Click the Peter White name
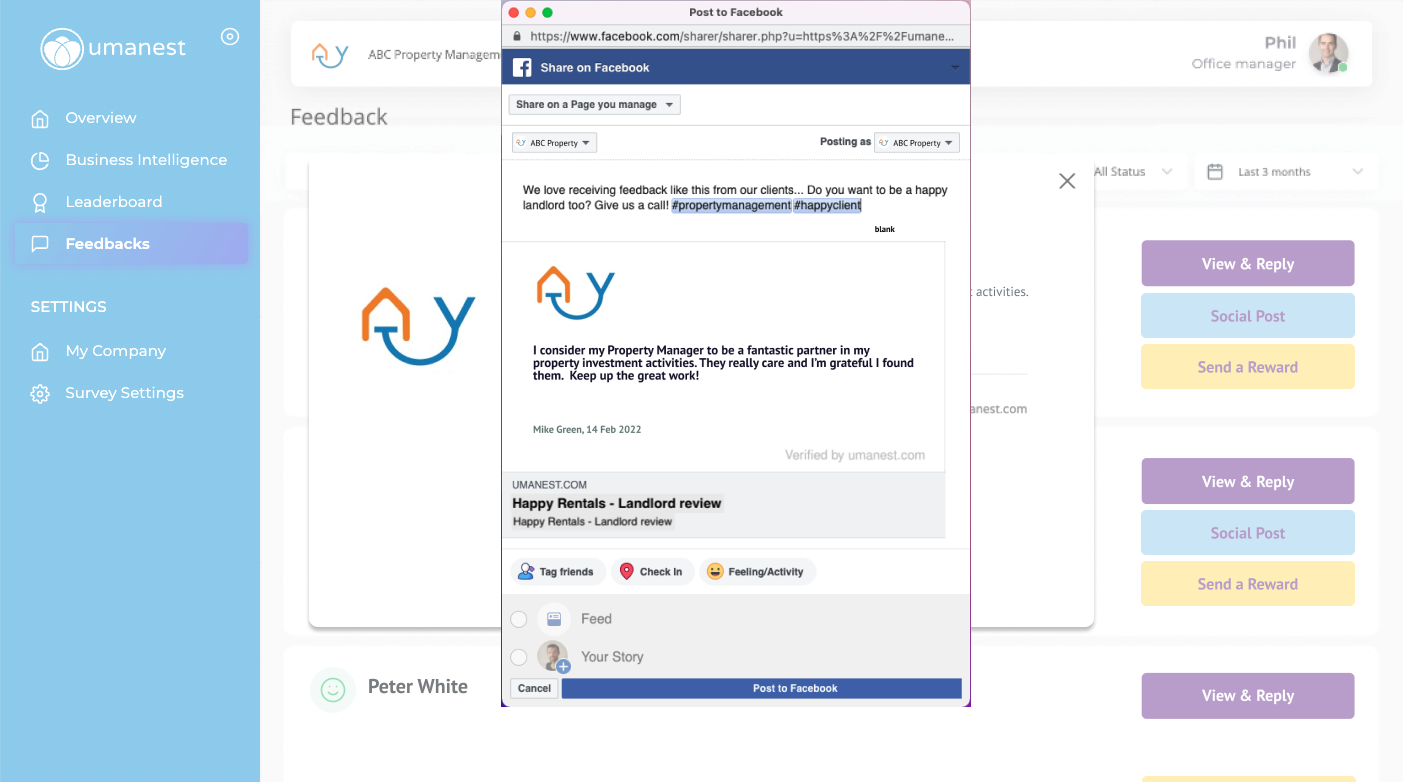The height and width of the screenshot is (782, 1403). click(418, 687)
